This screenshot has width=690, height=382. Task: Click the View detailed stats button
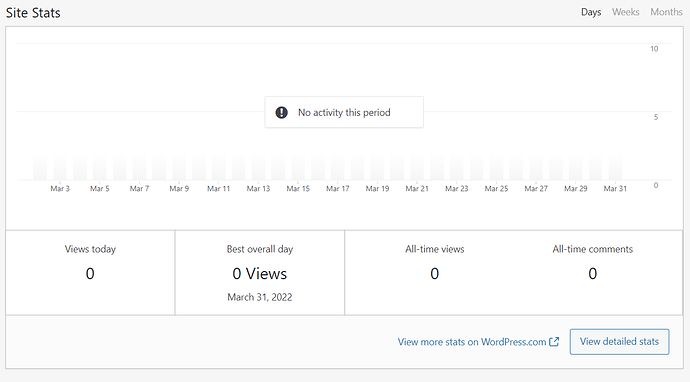pos(619,342)
